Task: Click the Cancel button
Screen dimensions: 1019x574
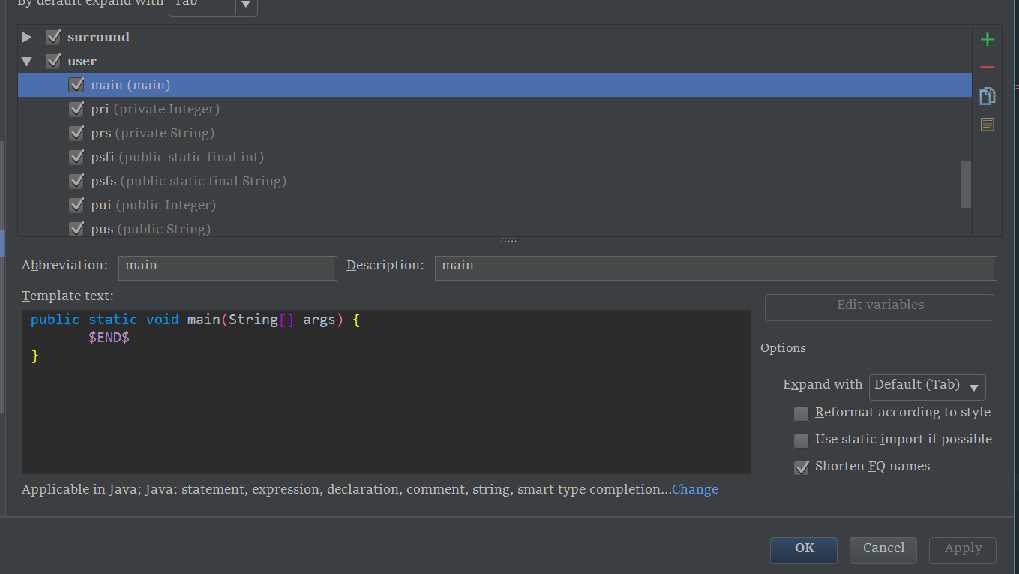Action: pyautogui.click(x=883, y=549)
